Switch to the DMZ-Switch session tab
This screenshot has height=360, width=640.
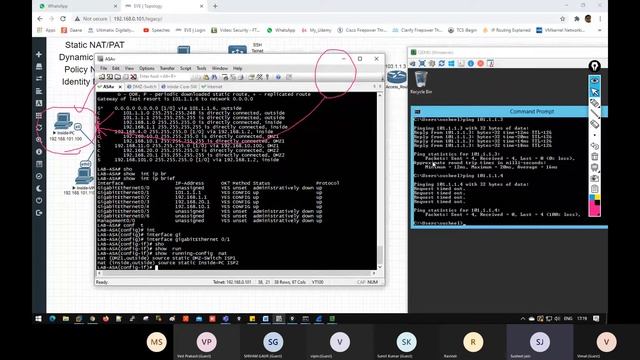[142, 87]
